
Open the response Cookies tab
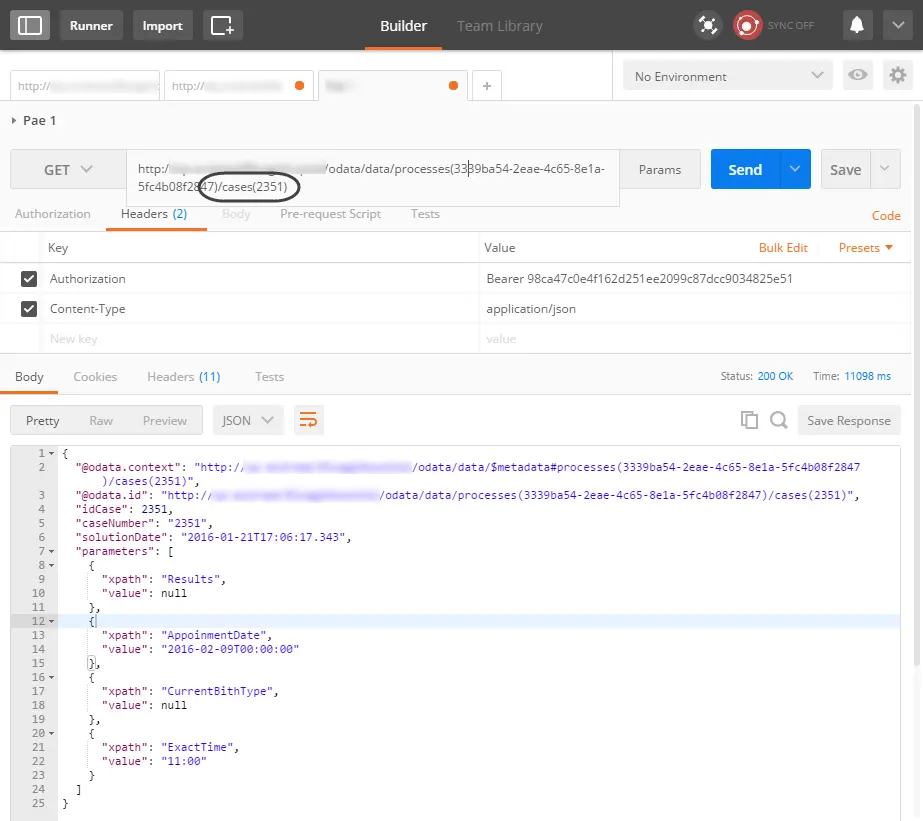coord(95,377)
